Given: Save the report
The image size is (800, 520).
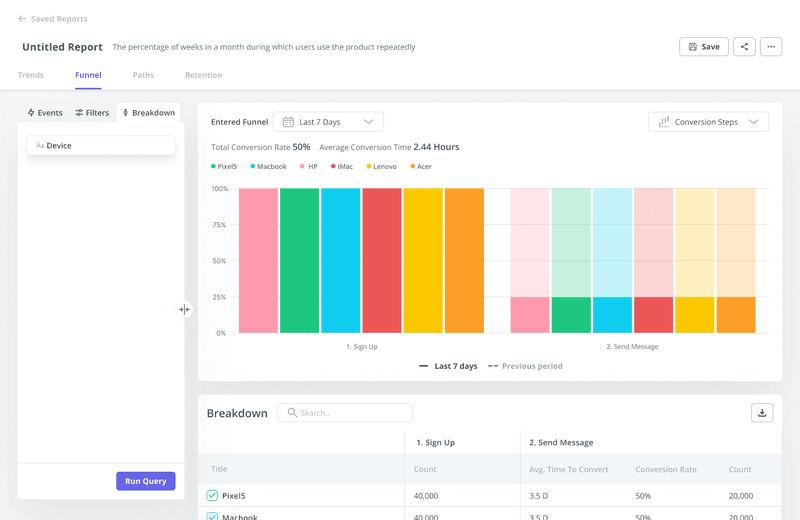Looking at the screenshot, I should (704, 47).
